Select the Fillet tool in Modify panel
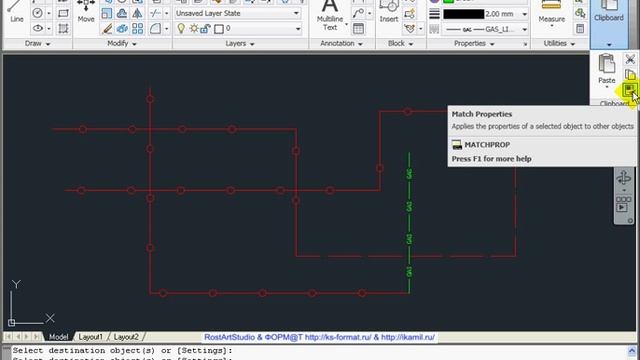 pyautogui.click(x=155, y=28)
